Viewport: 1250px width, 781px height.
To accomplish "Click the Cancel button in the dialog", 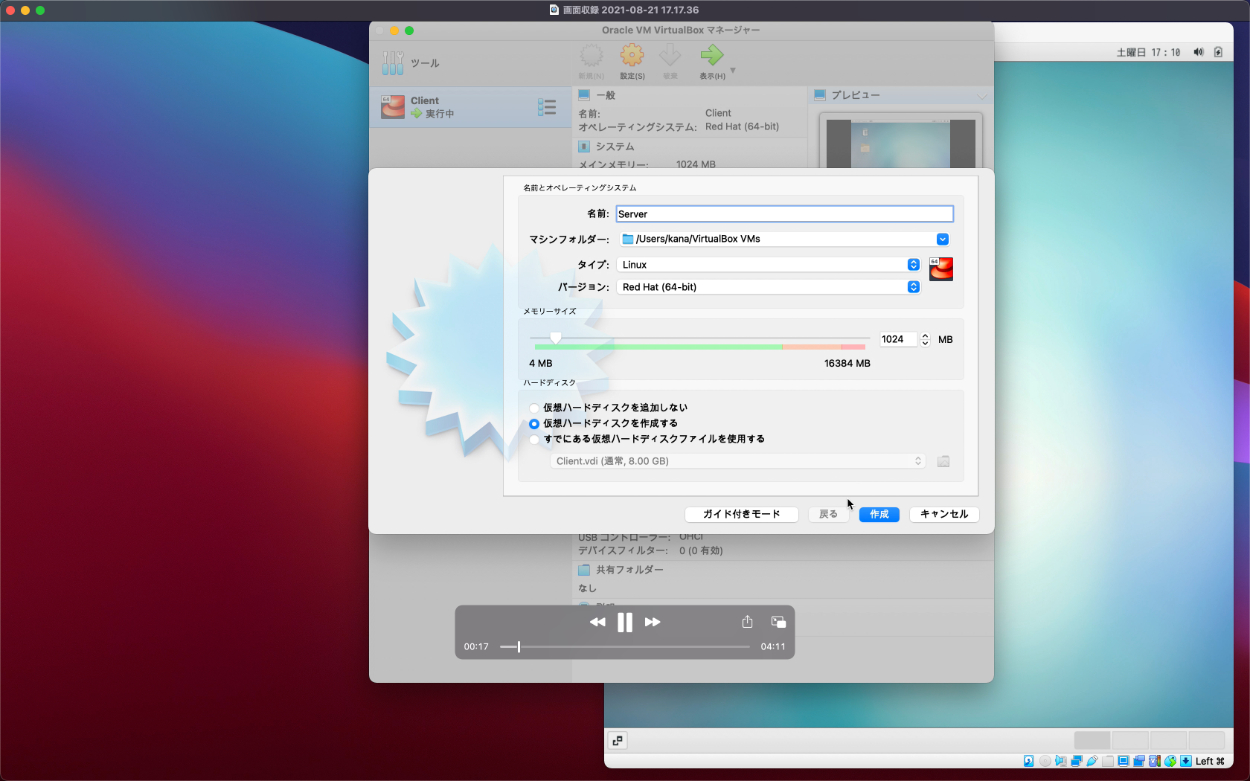I will coord(944,514).
